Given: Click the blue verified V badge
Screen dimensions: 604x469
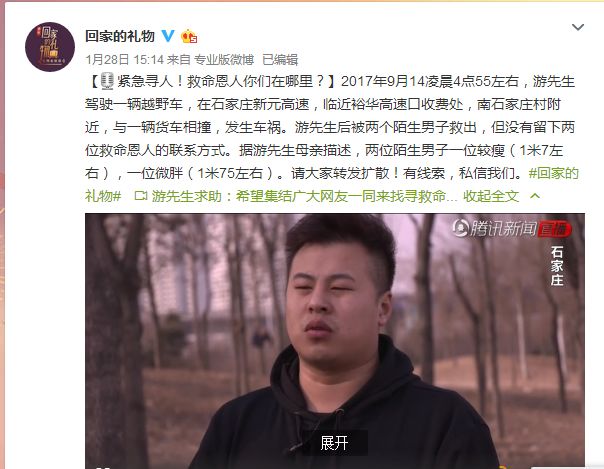Looking at the screenshot, I should [168, 36].
